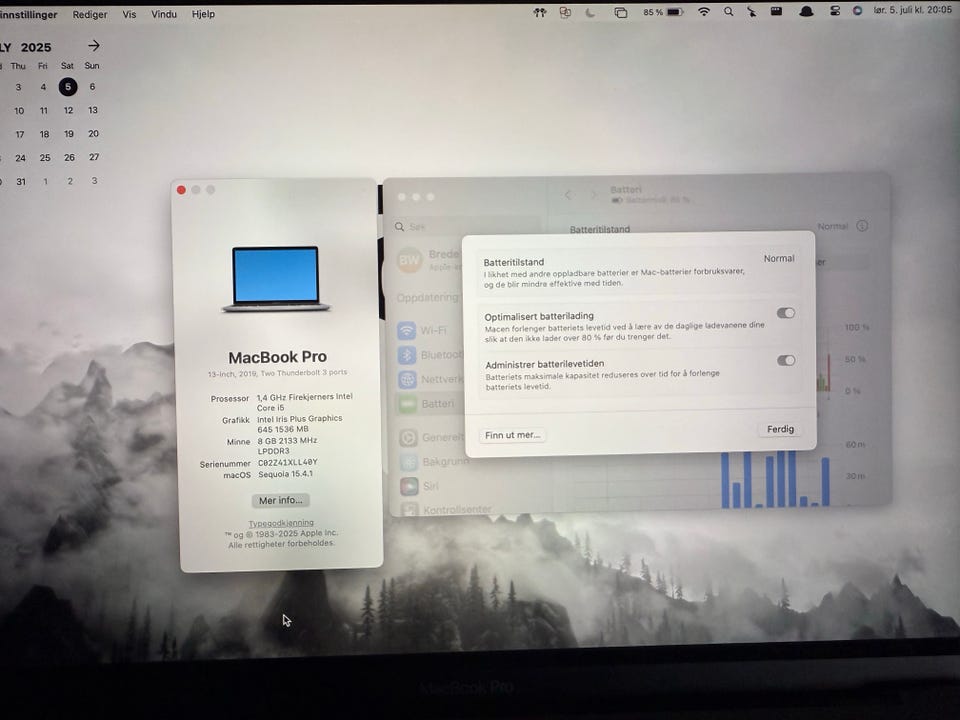
Task: Toggle Administrer batterilevetiden switch
Action: (x=786, y=360)
